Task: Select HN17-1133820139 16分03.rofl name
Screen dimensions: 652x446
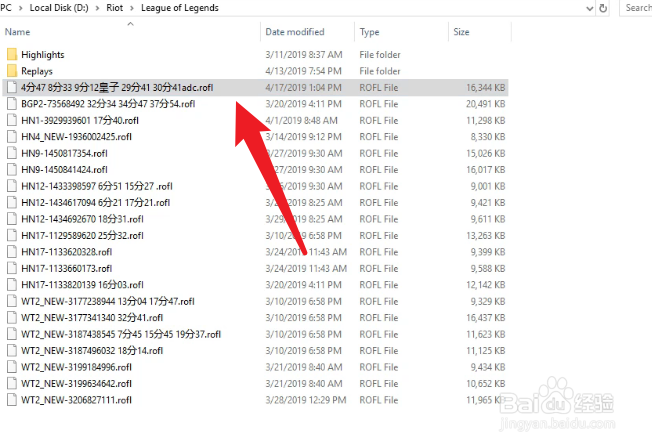Action: tap(82, 285)
